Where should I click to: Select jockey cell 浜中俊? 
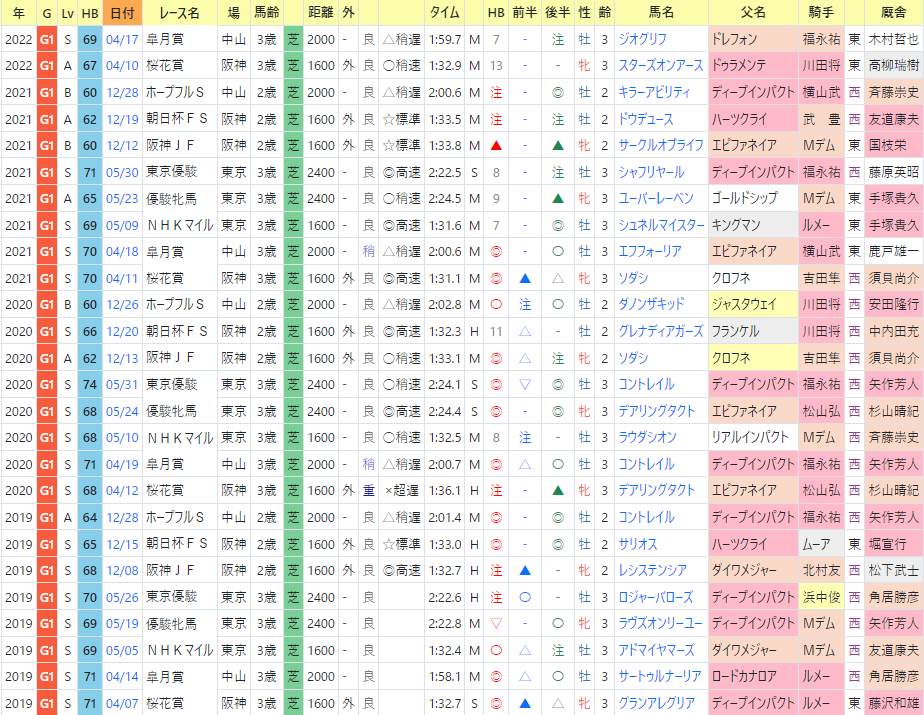point(821,597)
